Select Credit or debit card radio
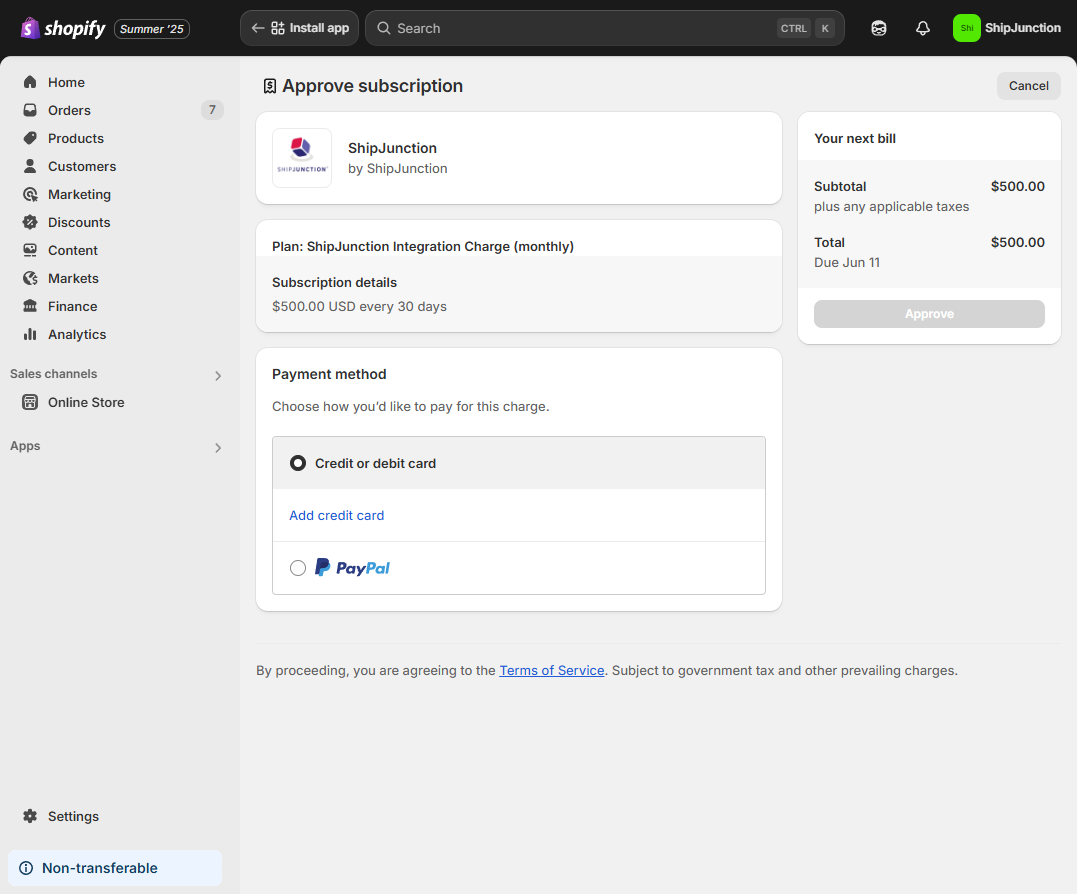Screen dimensions: 1077x894 coord(297,463)
